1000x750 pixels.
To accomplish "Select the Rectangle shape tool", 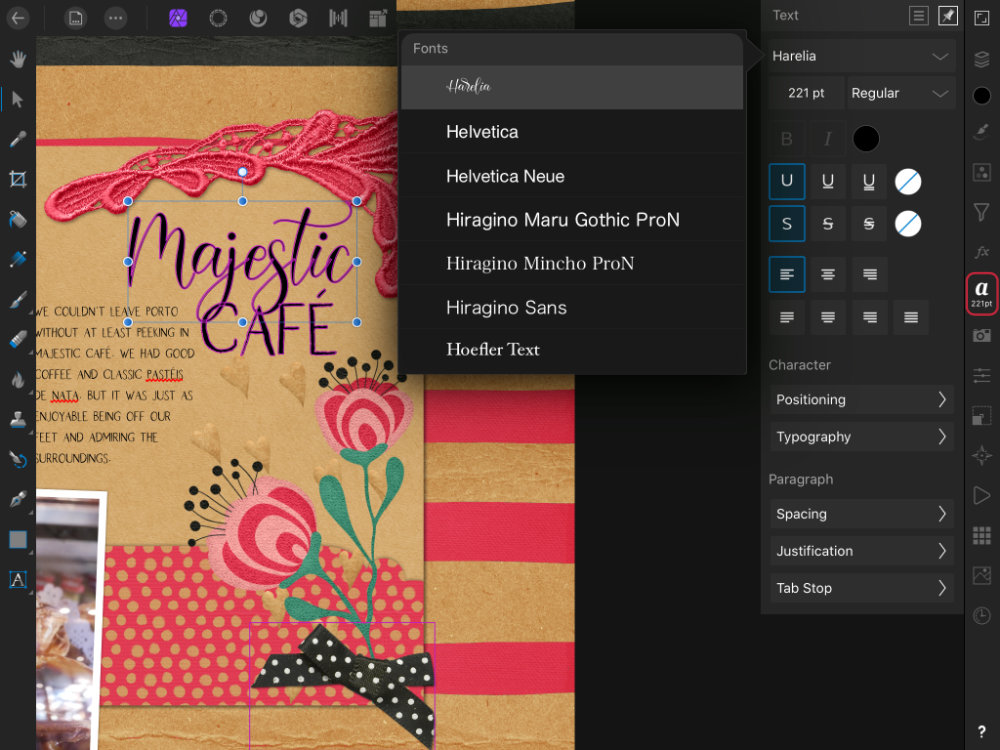I will [x=18, y=540].
